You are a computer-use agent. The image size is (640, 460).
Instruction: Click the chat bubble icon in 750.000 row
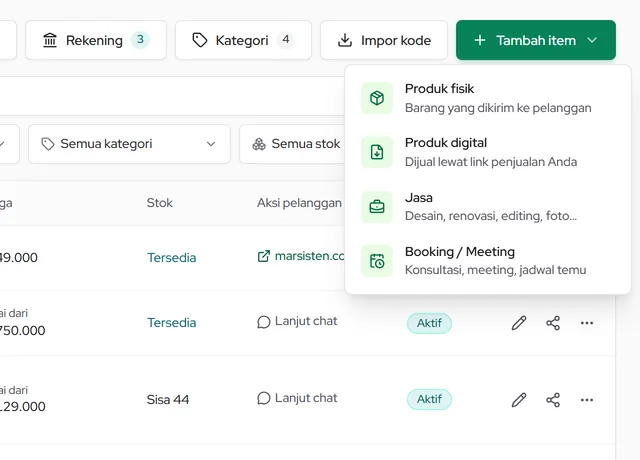click(x=264, y=322)
